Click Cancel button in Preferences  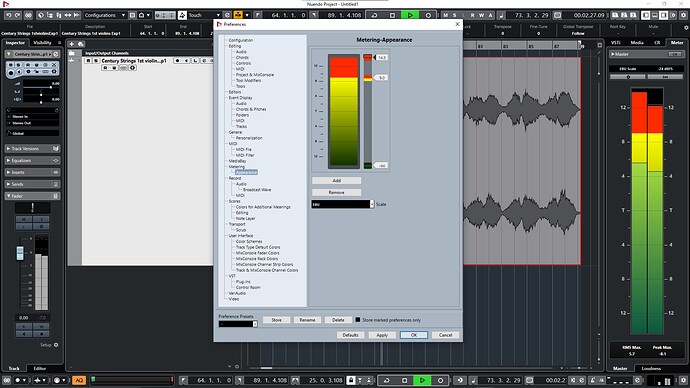pyautogui.click(x=445, y=335)
